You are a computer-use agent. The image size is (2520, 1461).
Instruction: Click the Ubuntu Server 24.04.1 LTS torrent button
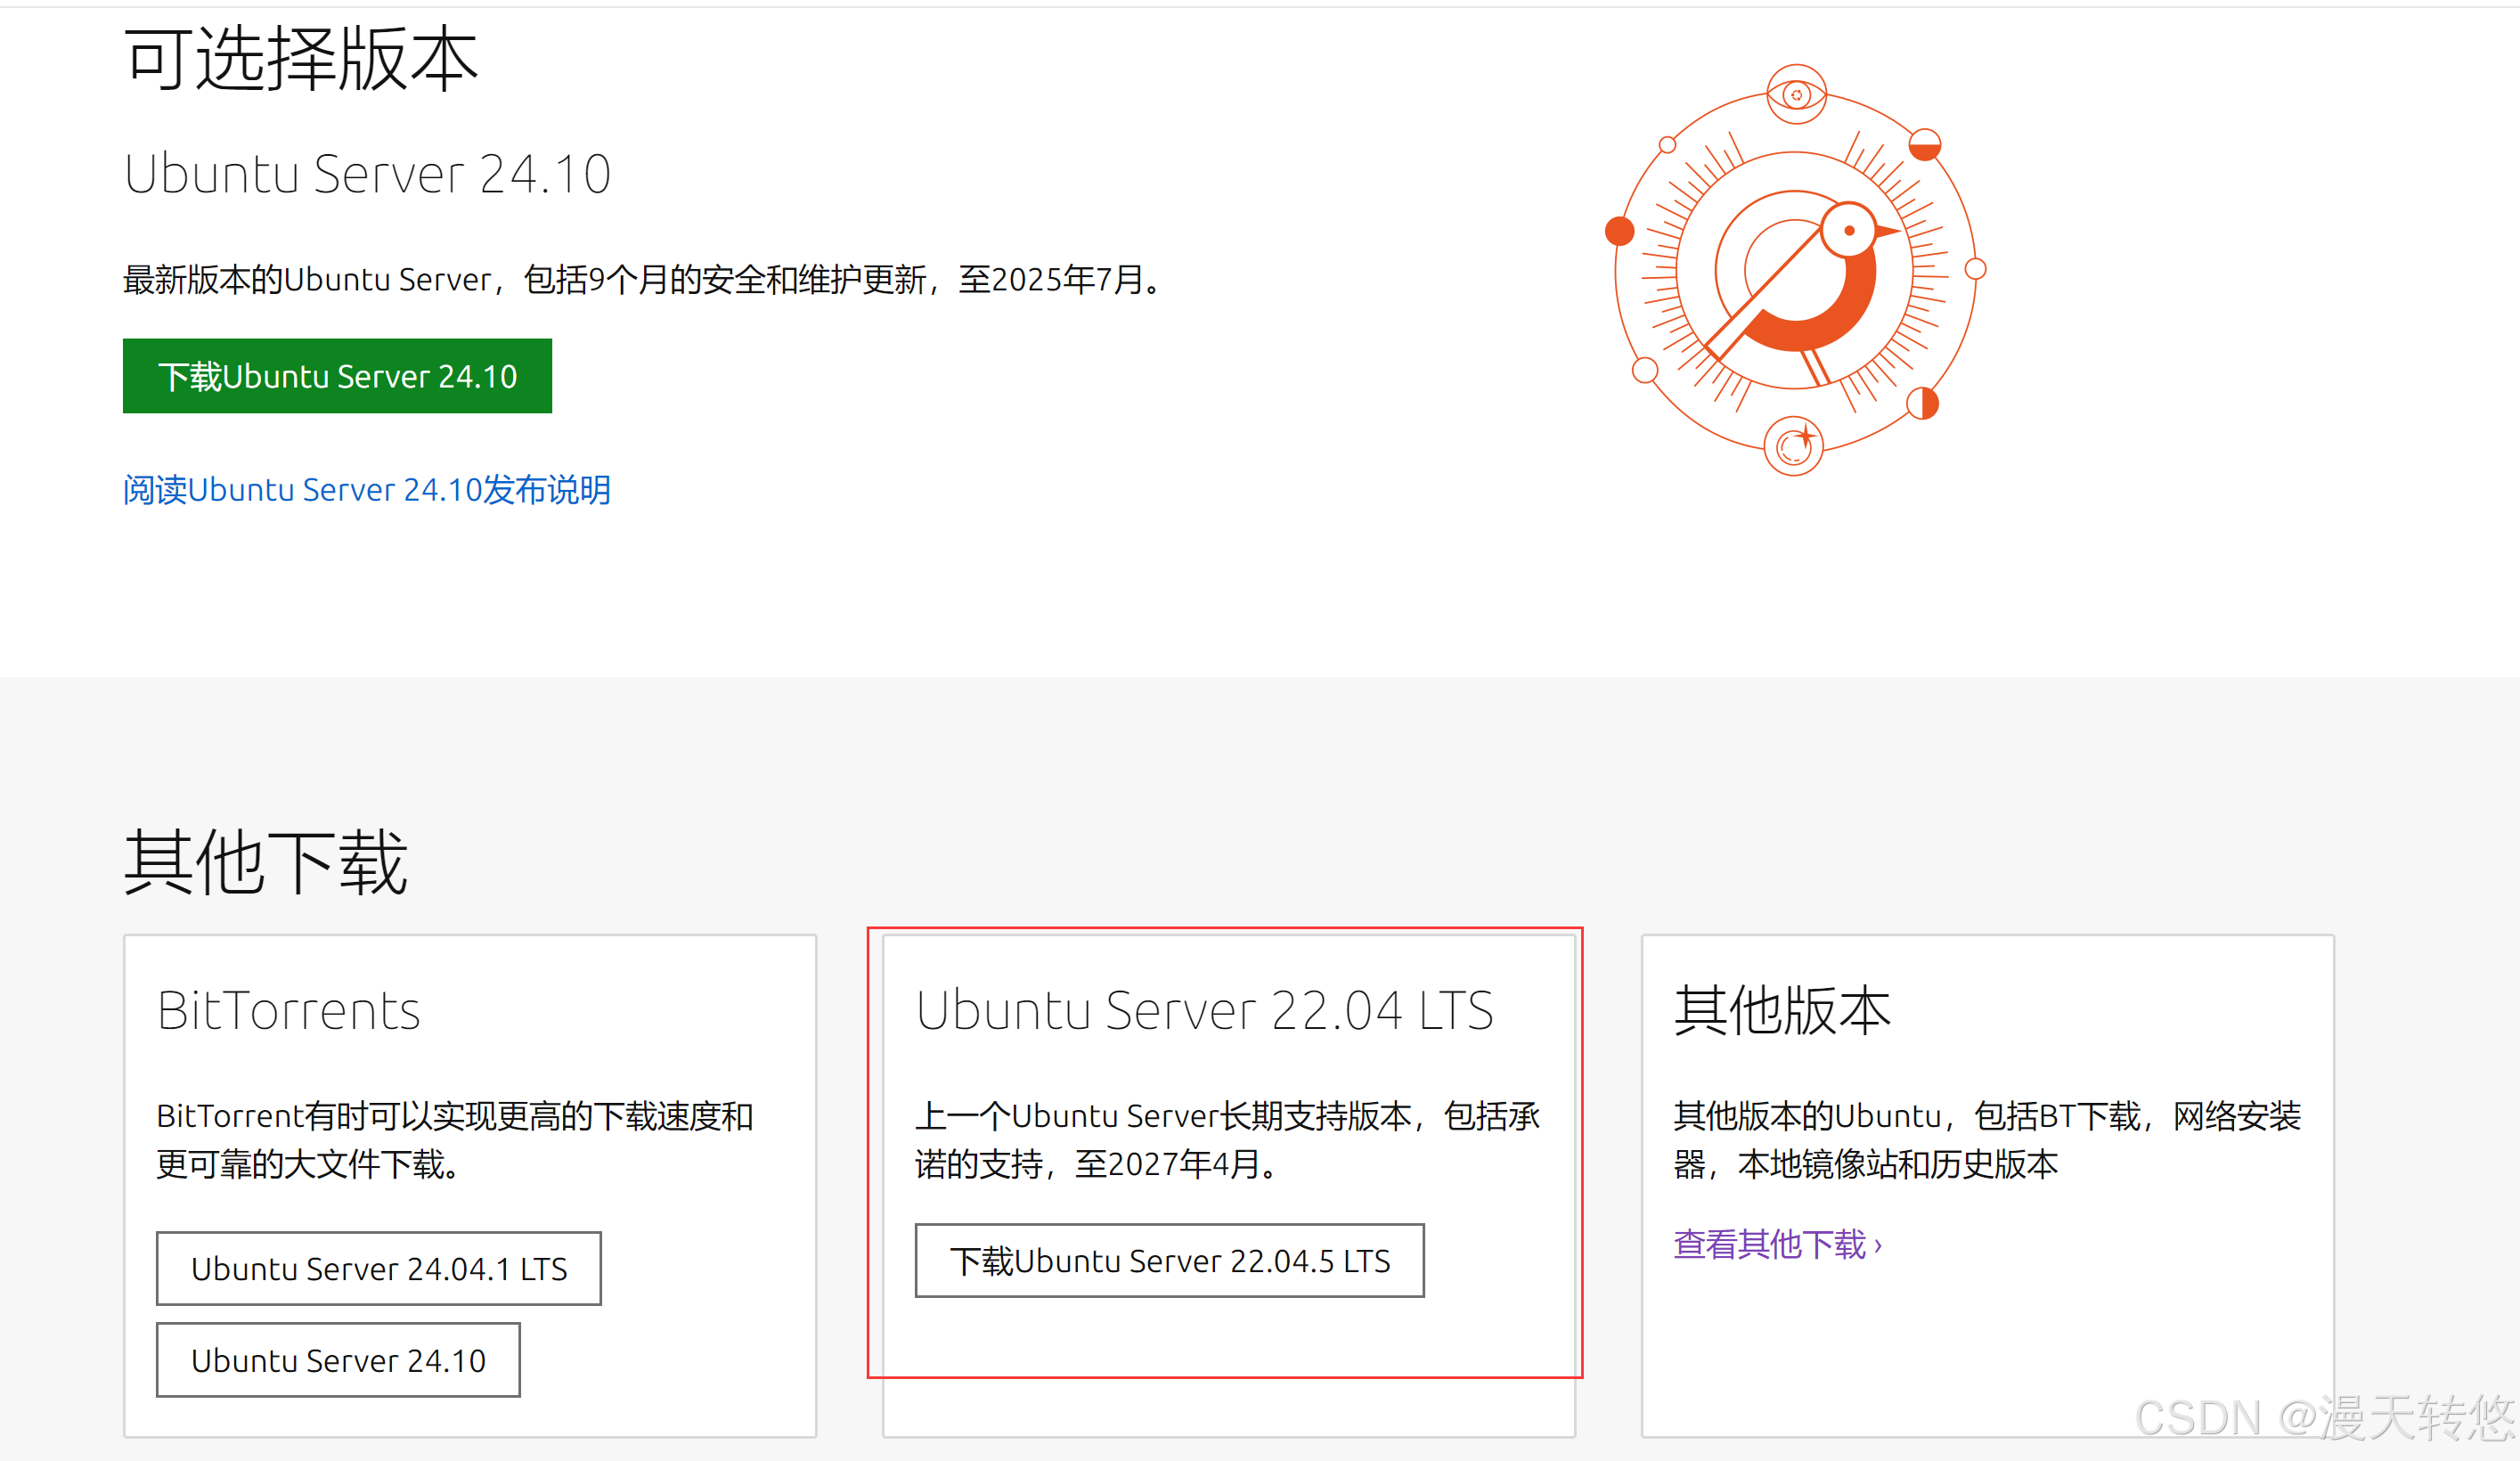tap(379, 1268)
